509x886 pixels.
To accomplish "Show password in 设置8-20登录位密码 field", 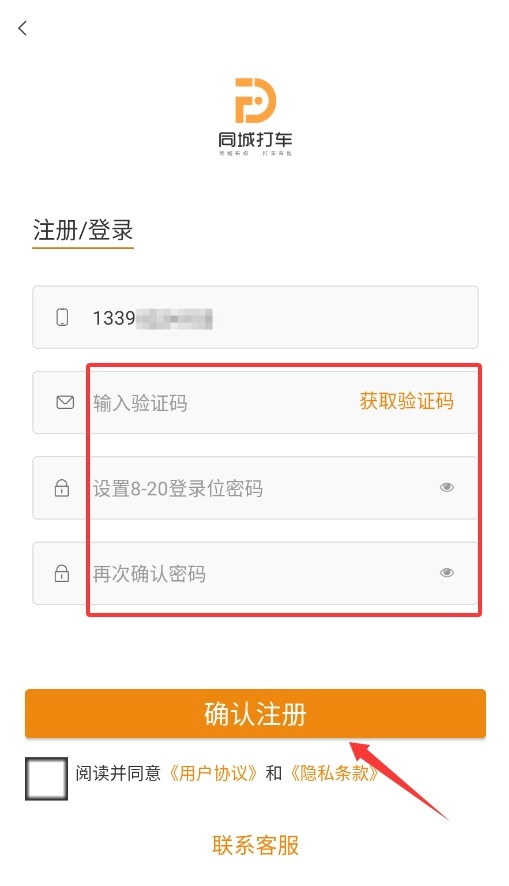I will (447, 487).
